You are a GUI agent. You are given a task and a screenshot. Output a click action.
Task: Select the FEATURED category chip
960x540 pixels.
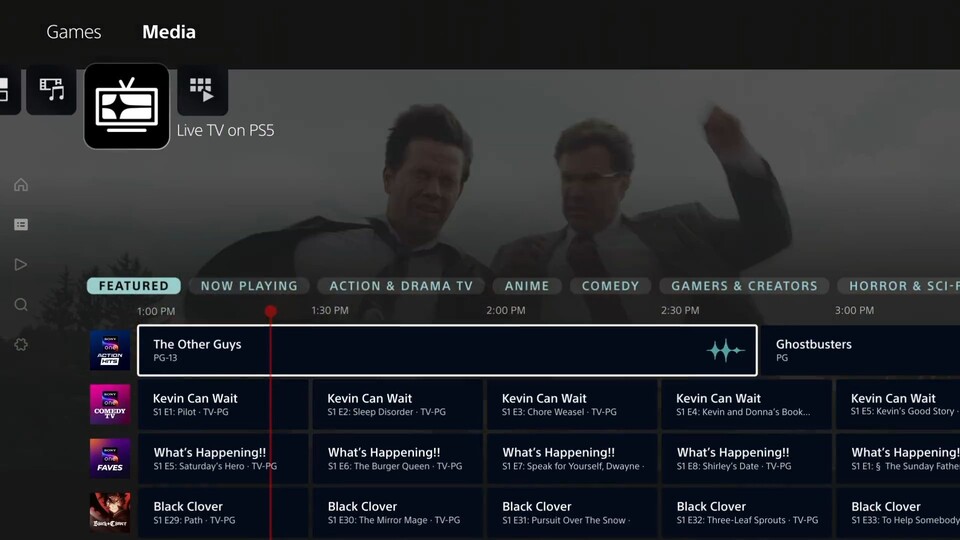pyautogui.click(x=133, y=286)
